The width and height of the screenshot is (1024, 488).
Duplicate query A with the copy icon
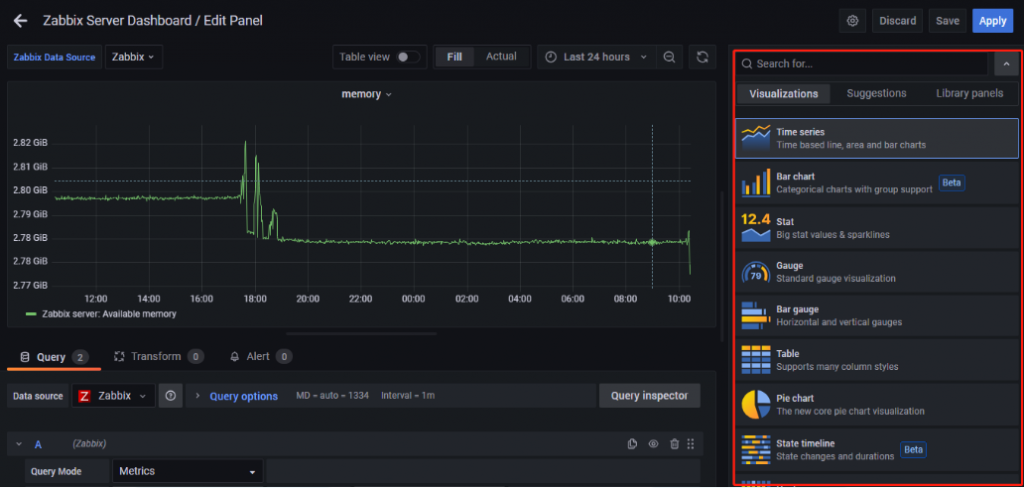click(x=632, y=444)
